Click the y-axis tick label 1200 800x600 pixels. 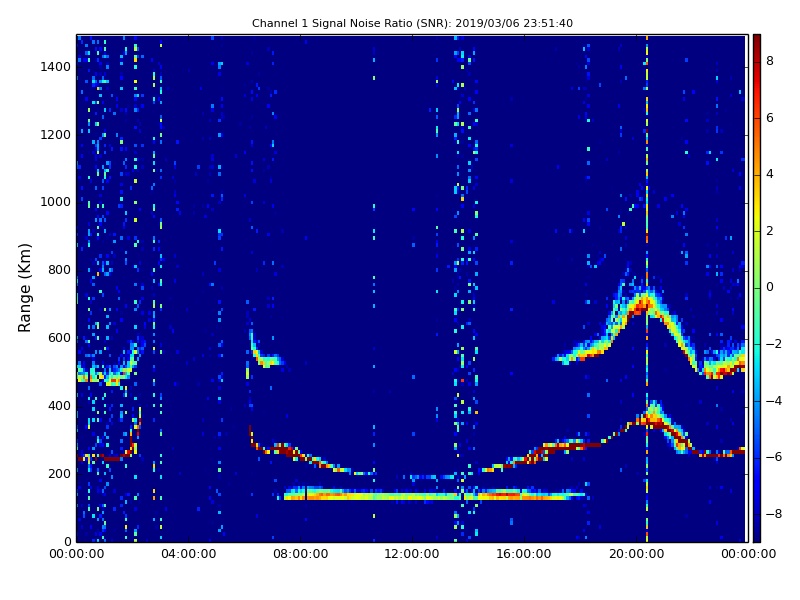point(56,135)
